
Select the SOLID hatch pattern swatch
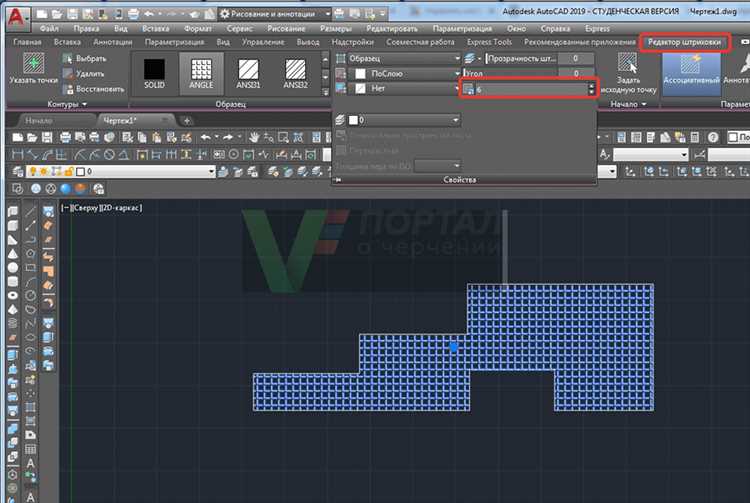point(154,74)
